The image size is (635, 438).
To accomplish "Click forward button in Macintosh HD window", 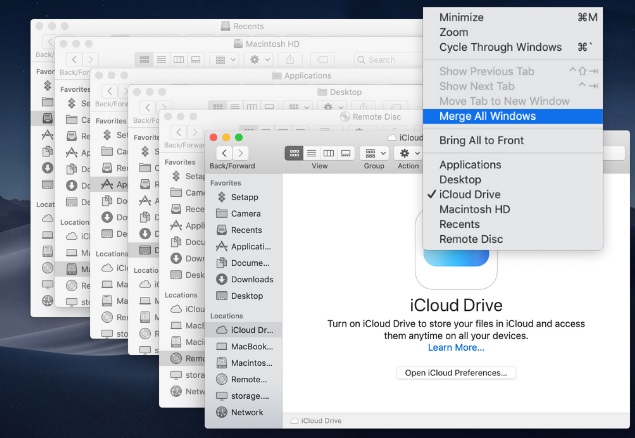I will 90,60.
